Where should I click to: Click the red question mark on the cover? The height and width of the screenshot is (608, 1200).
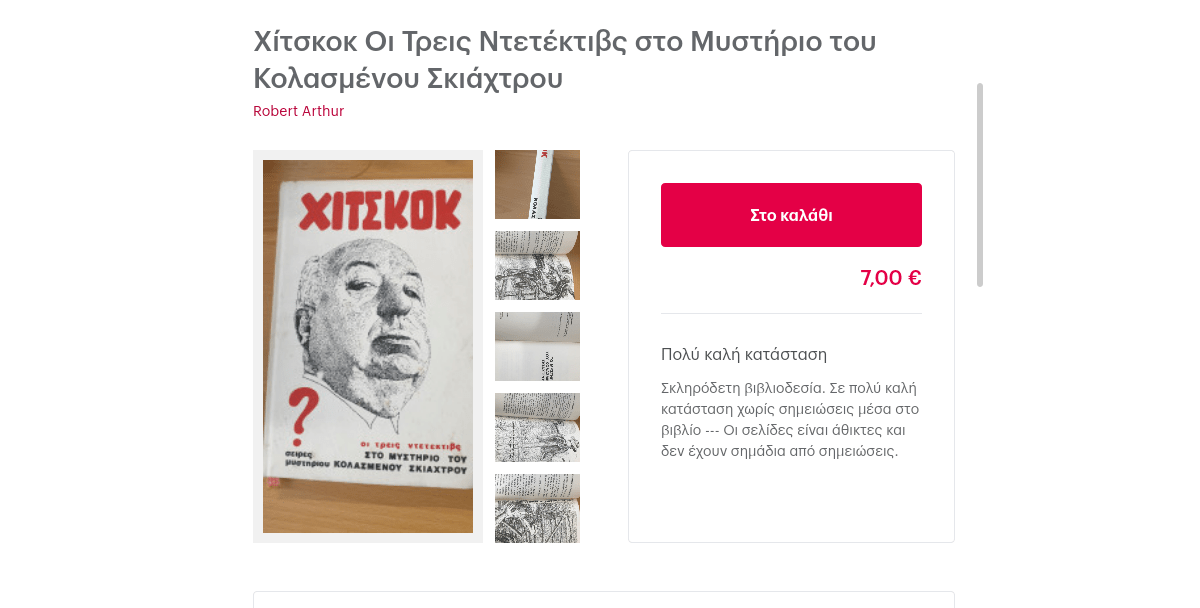[299, 418]
